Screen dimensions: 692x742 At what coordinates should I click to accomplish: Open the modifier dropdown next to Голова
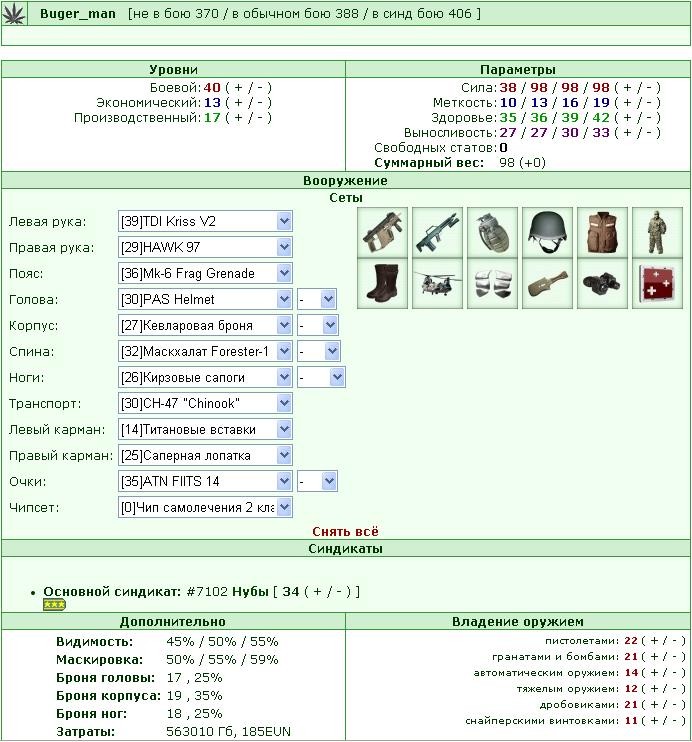click(317, 299)
